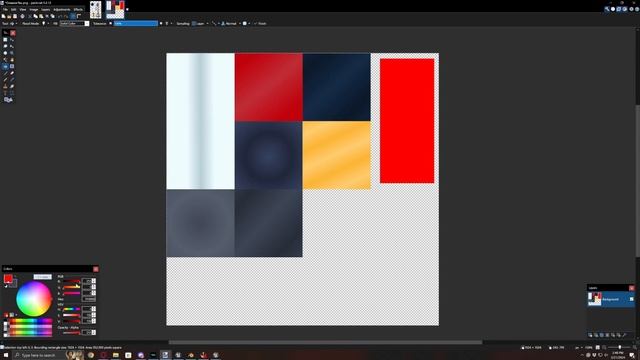Image resolution: width=640 pixels, height=360 pixels.
Task: Select the Rectangle Select tool
Action: pyautogui.click(x=5, y=40)
